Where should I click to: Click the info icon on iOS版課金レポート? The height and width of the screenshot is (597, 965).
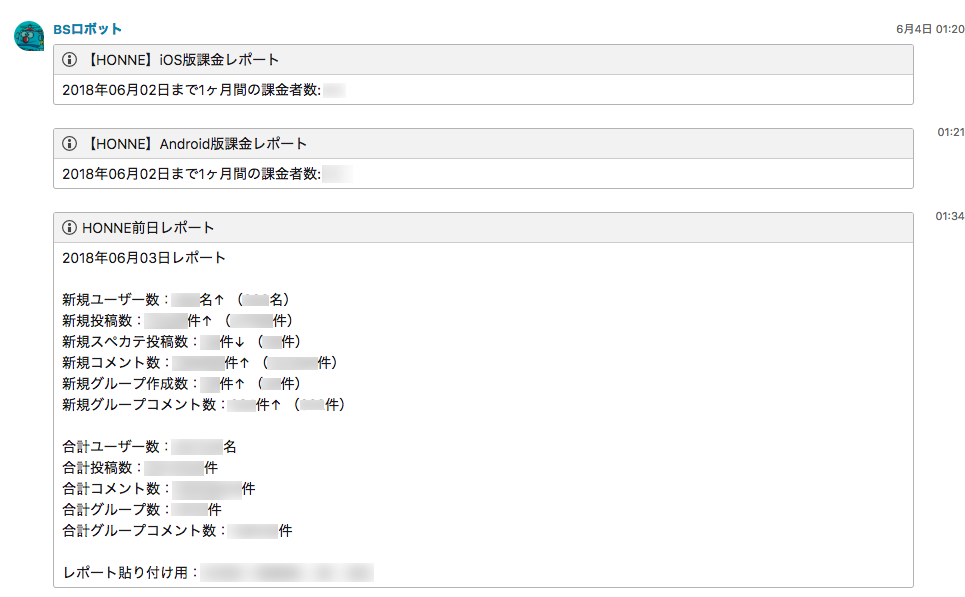click(70, 60)
